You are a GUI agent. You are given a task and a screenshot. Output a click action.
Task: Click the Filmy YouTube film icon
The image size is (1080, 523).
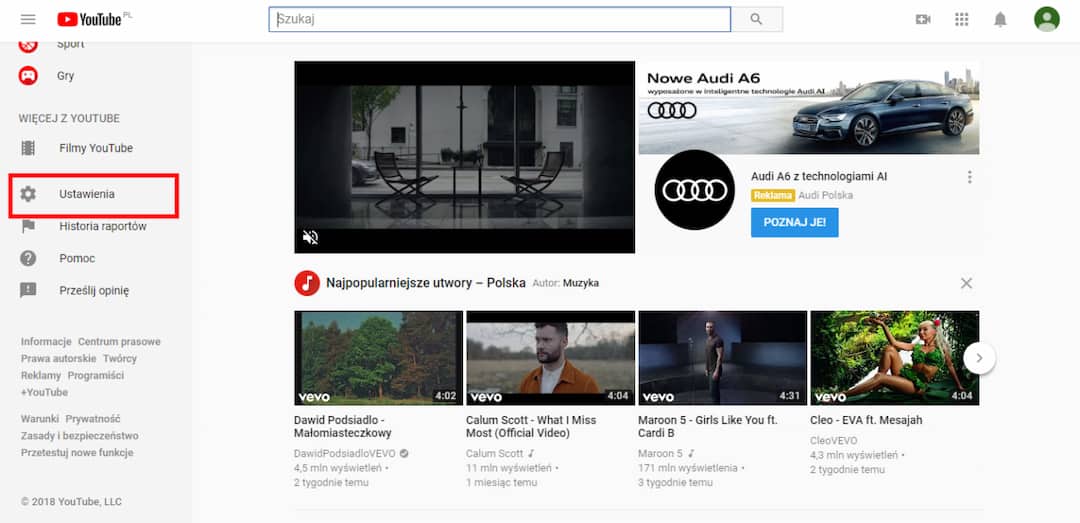coord(28,148)
